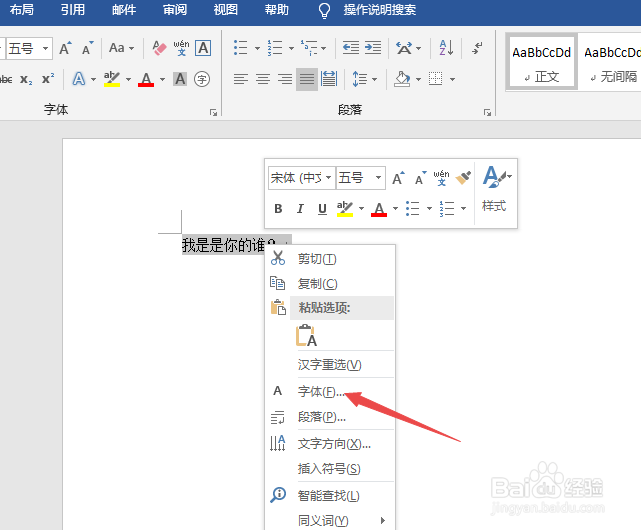641x530 pixels.
Task: Select the 正文 style
Action: 541,62
